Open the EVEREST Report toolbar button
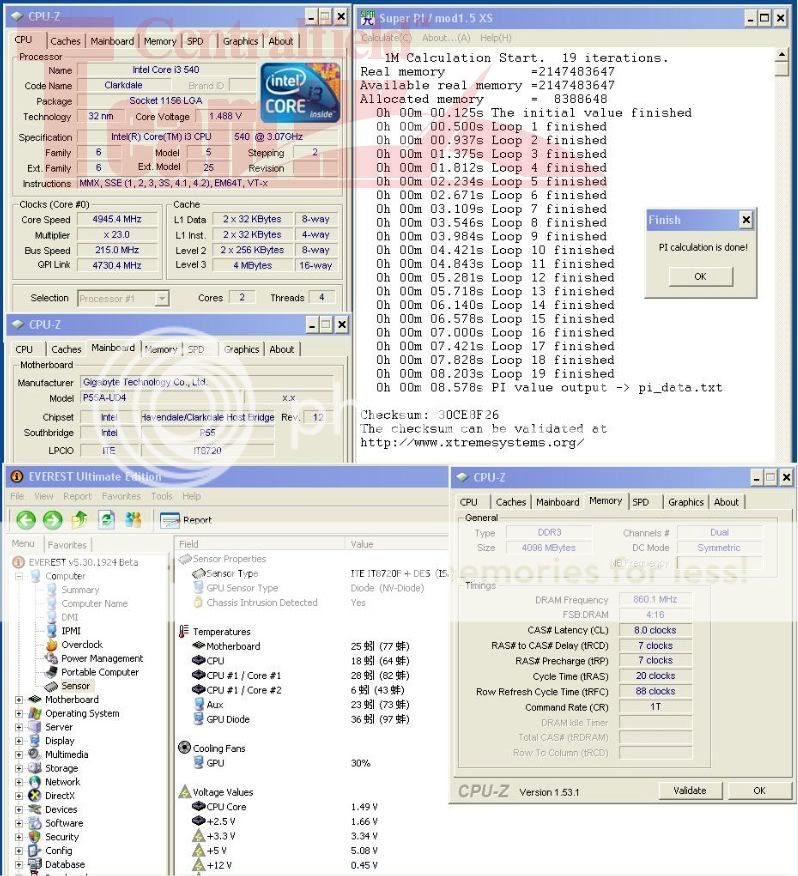 click(x=186, y=520)
